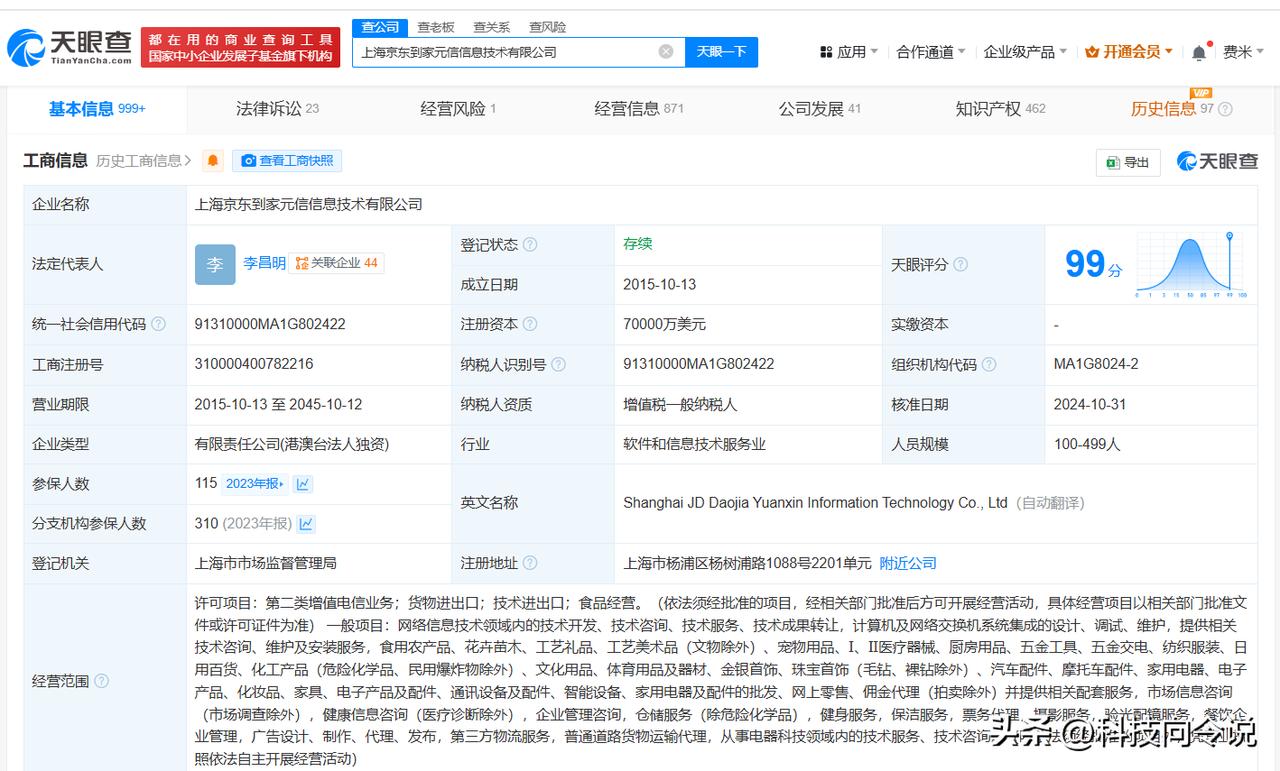Click help icon next to 注册地址
Image resolution: width=1280 pixels, height=771 pixels.
[530, 563]
